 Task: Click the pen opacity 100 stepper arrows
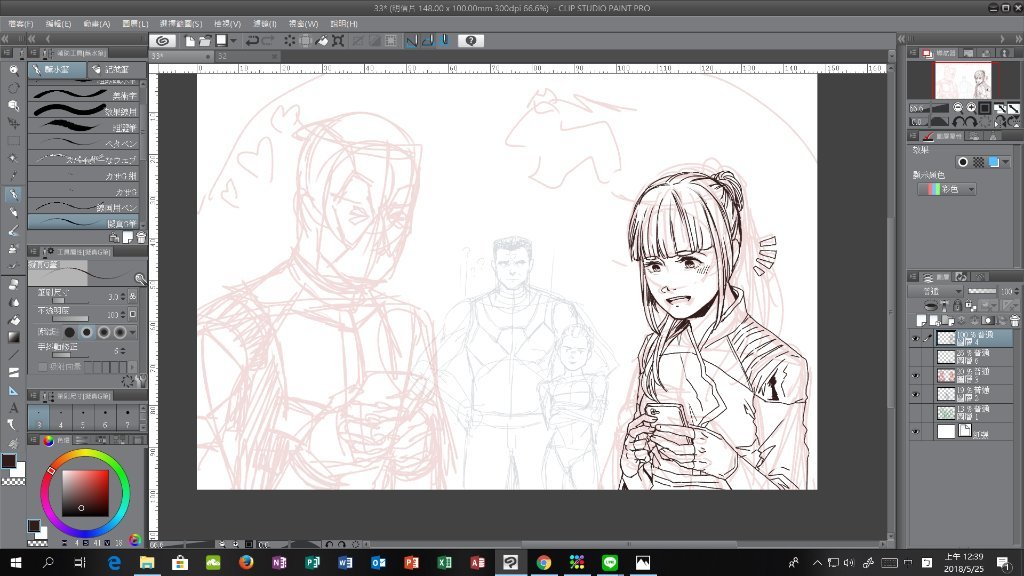click(123, 315)
